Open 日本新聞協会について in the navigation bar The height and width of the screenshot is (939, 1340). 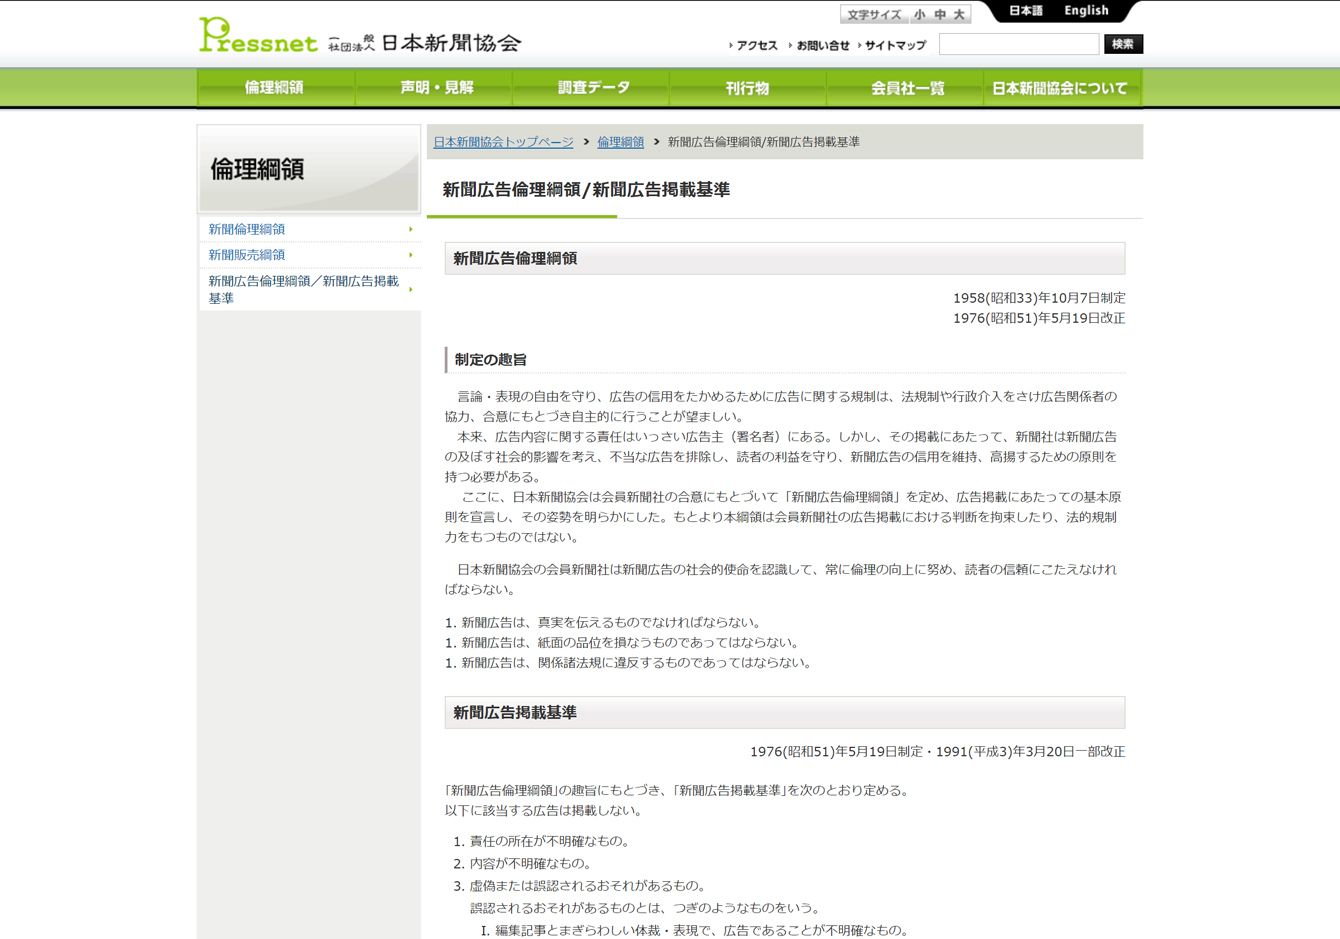point(1060,88)
